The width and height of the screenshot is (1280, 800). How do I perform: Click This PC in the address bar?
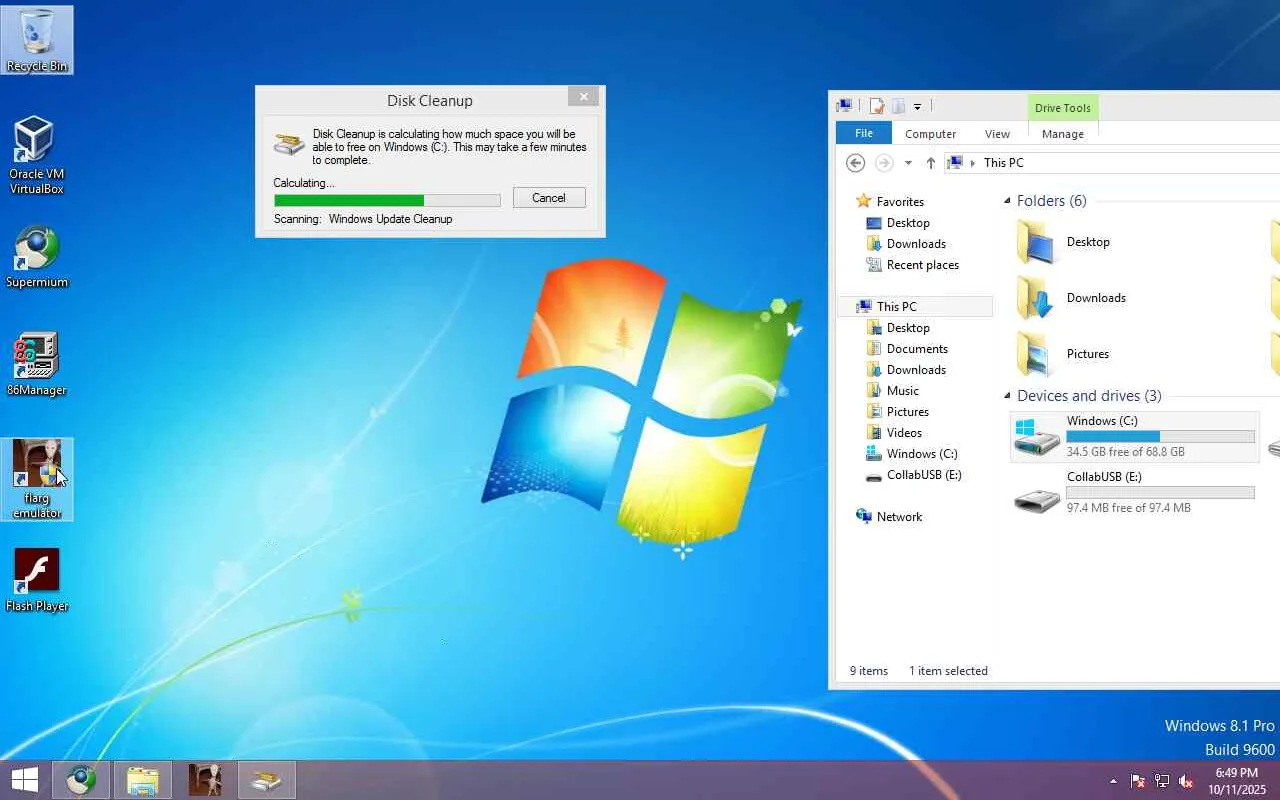1003,163
